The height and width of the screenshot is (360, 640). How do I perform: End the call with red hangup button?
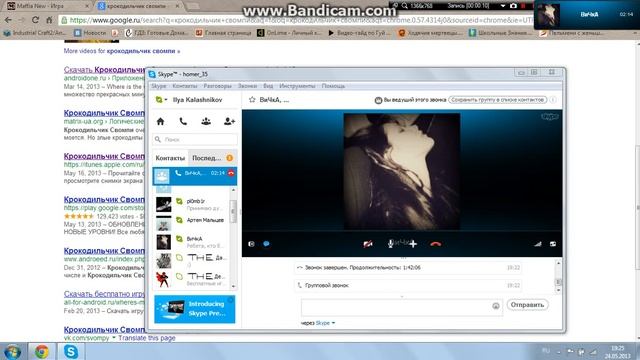(436, 244)
